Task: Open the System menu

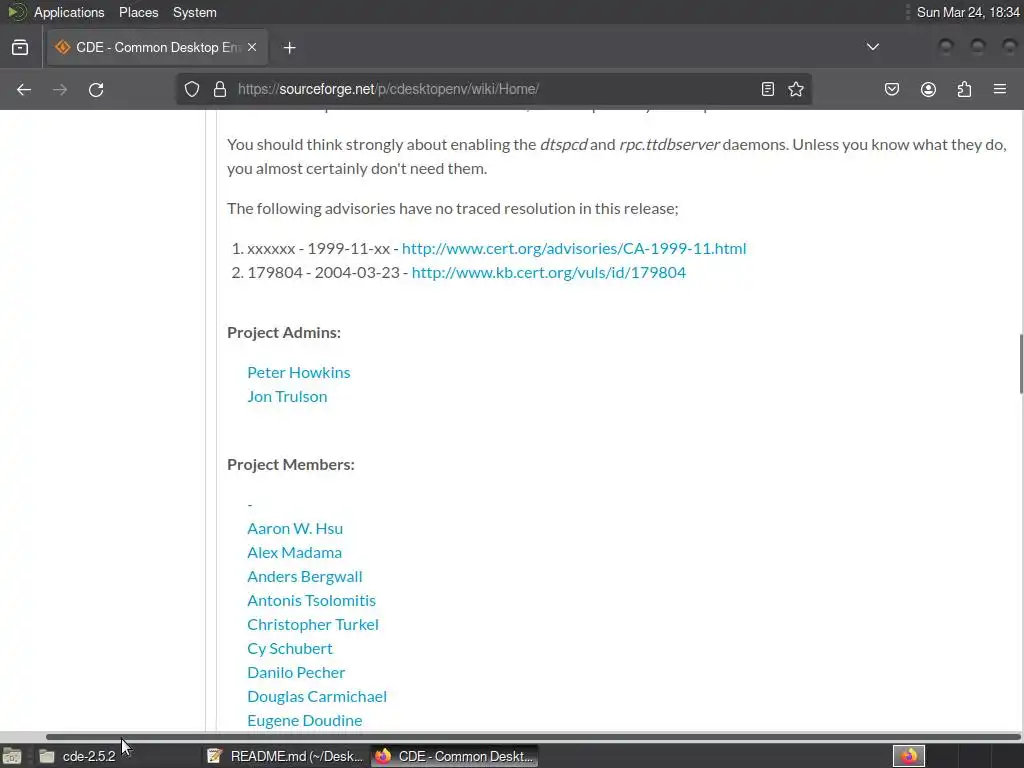Action: point(195,12)
